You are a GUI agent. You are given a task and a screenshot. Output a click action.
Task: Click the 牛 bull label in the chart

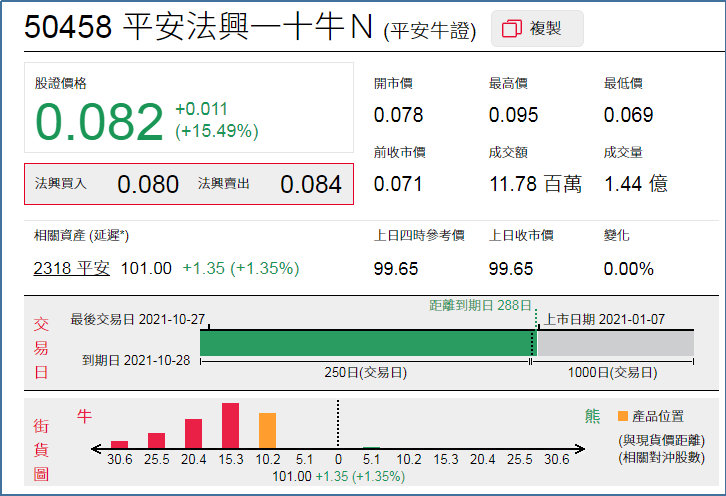[84, 416]
